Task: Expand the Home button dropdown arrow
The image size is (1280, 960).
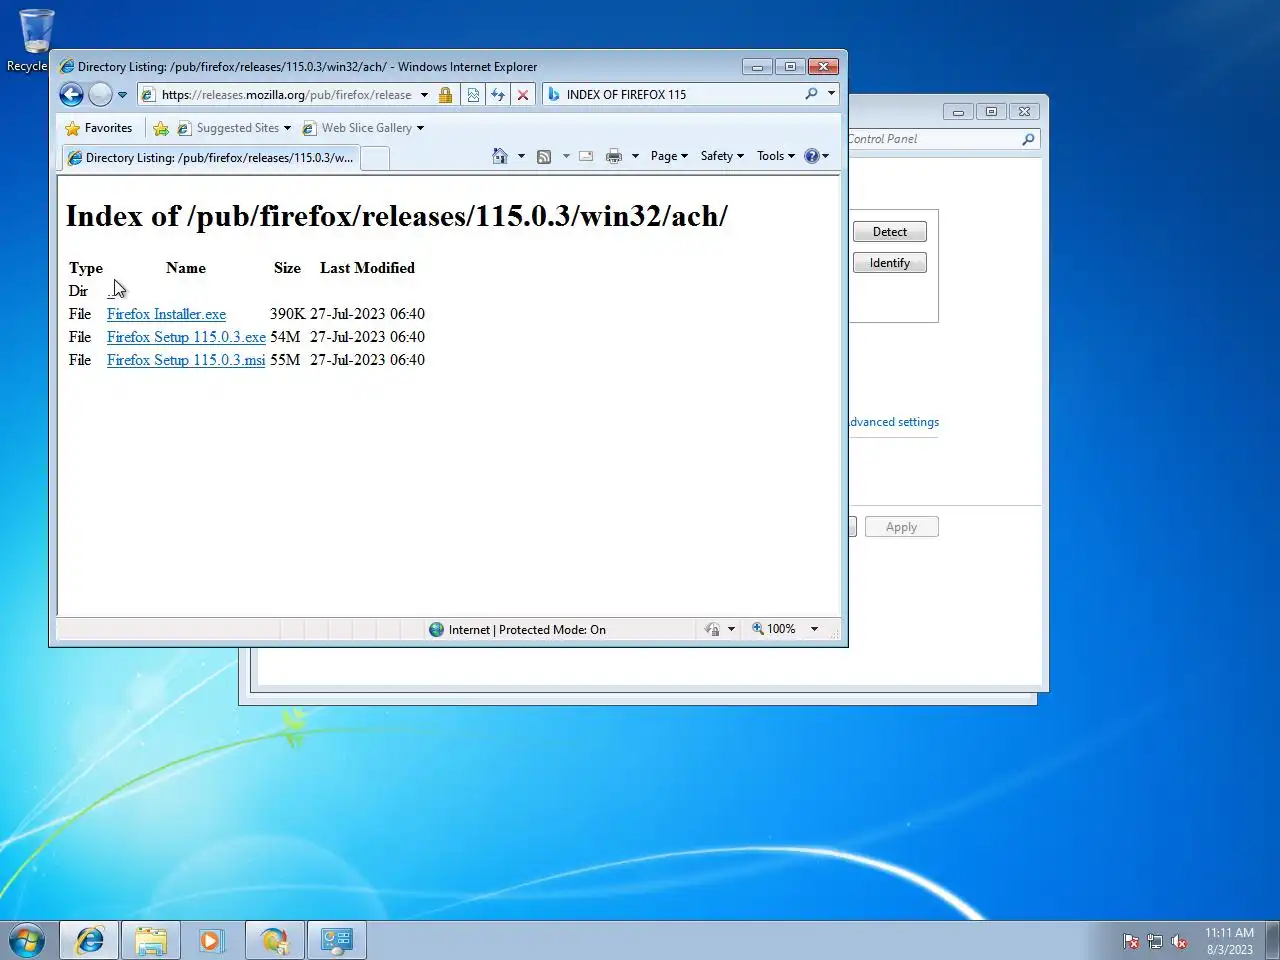Action: tap(521, 156)
